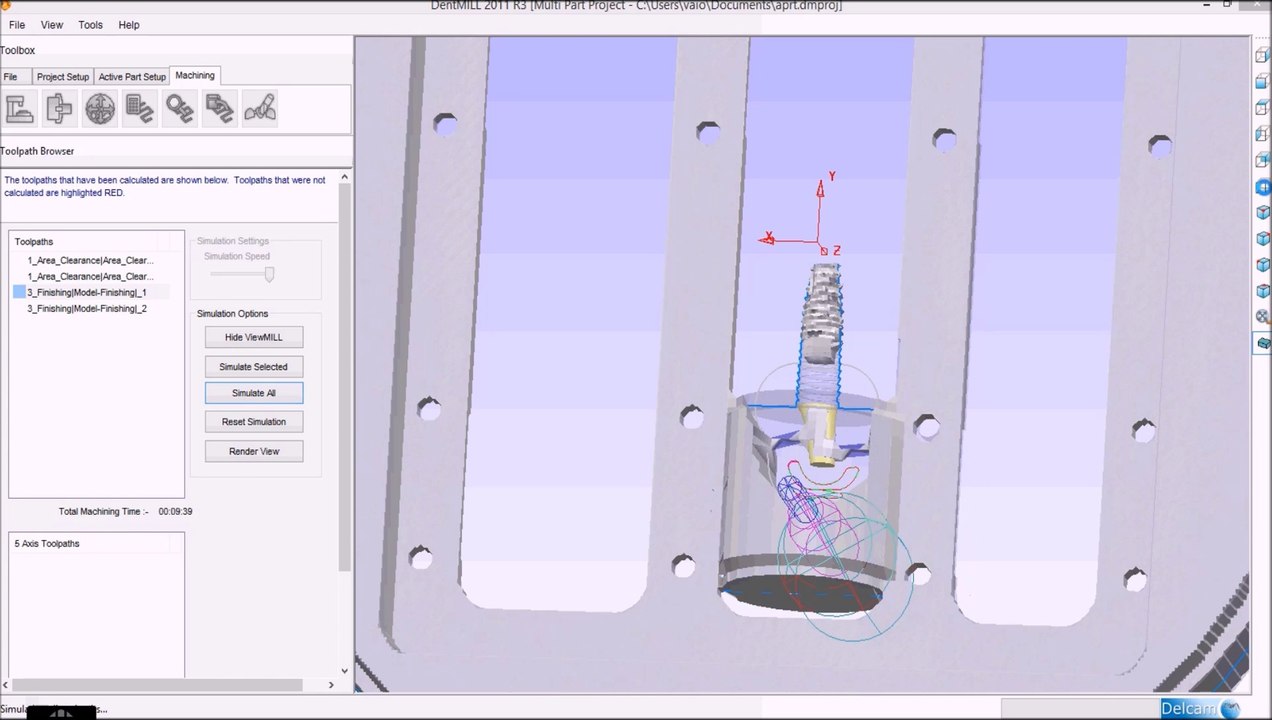Click the toolbox vertical scrollbar down arrow
This screenshot has height=720, width=1272.
(345, 671)
